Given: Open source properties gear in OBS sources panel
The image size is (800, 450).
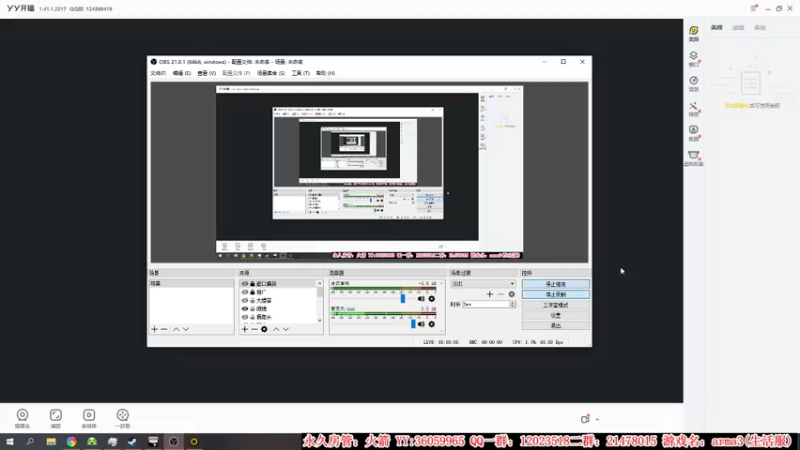Looking at the screenshot, I should tap(264, 329).
